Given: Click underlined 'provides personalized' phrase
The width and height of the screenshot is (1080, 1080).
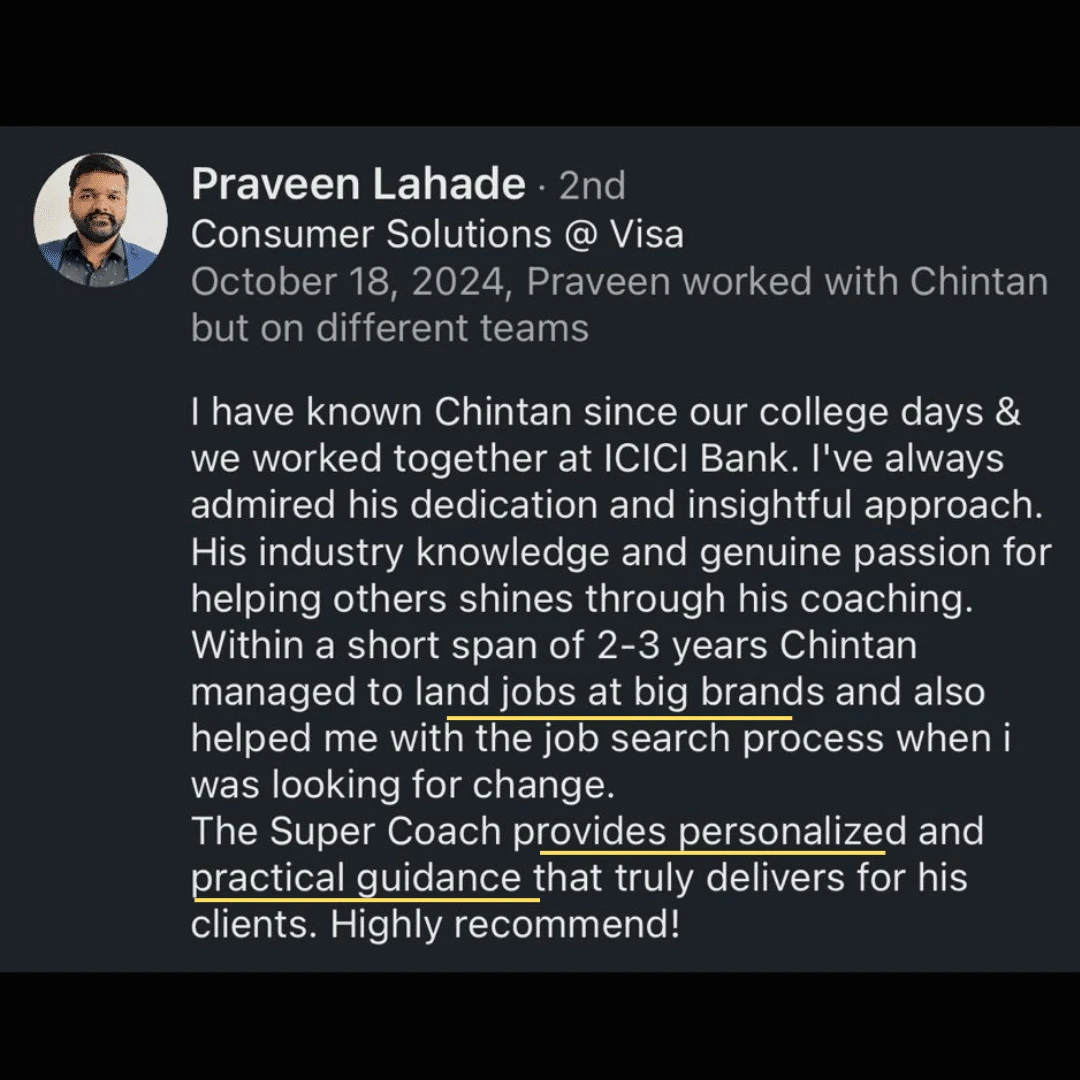Looking at the screenshot, I should [709, 833].
